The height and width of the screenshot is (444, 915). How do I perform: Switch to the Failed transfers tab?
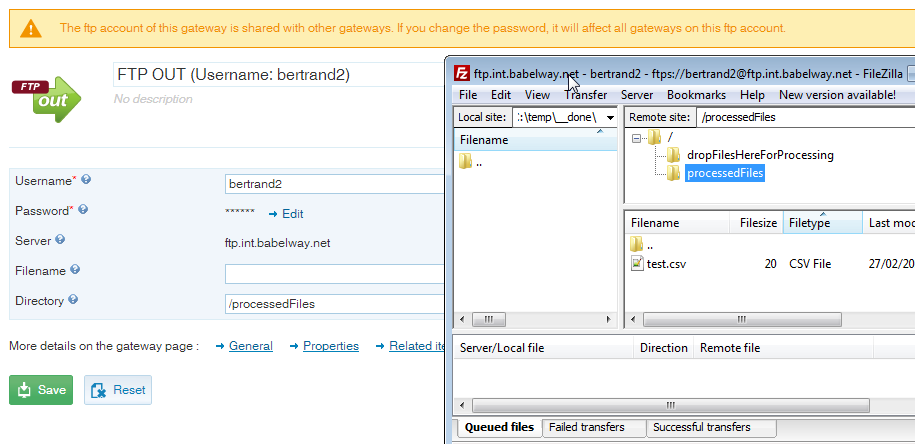pyautogui.click(x=593, y=428)
